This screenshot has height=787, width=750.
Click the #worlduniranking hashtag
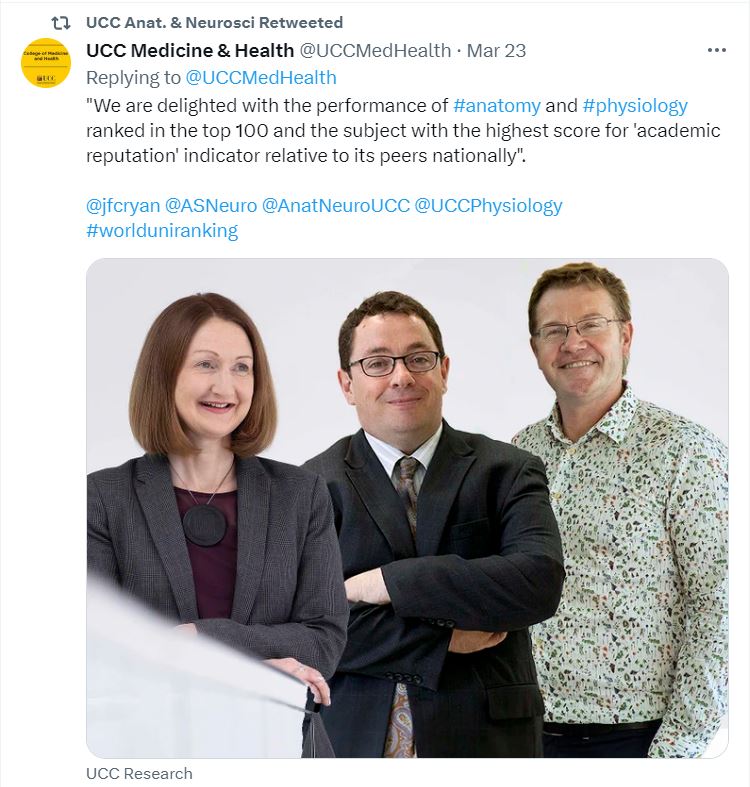[162, 231]
